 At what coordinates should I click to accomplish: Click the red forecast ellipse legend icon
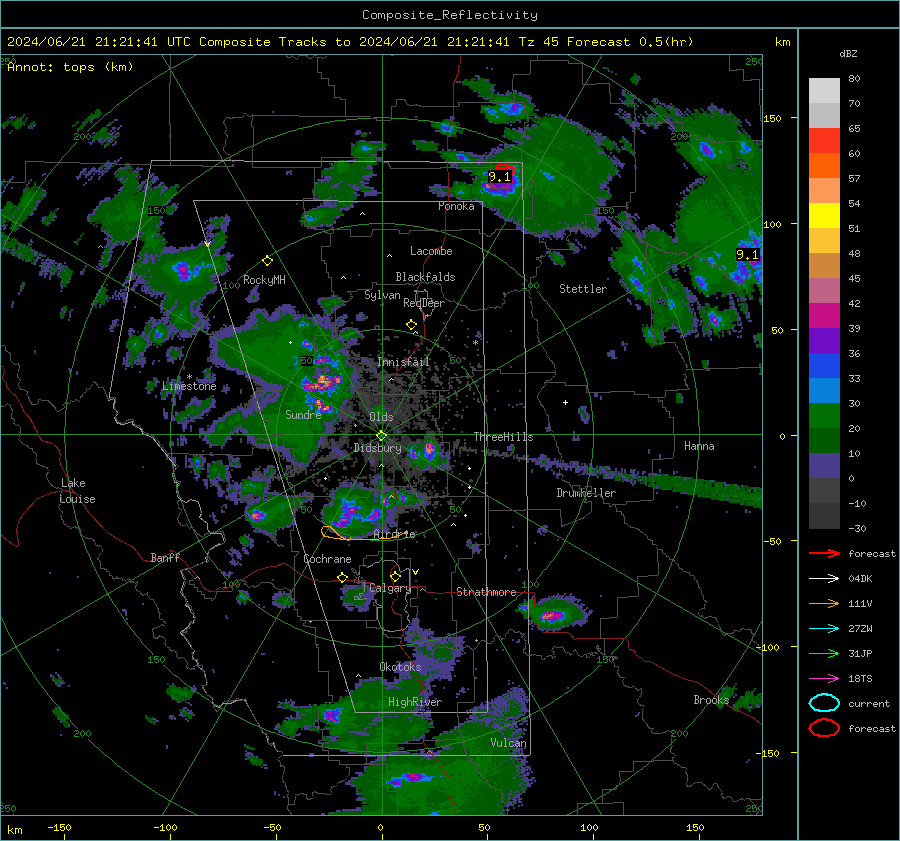click(x=824, y=728)
